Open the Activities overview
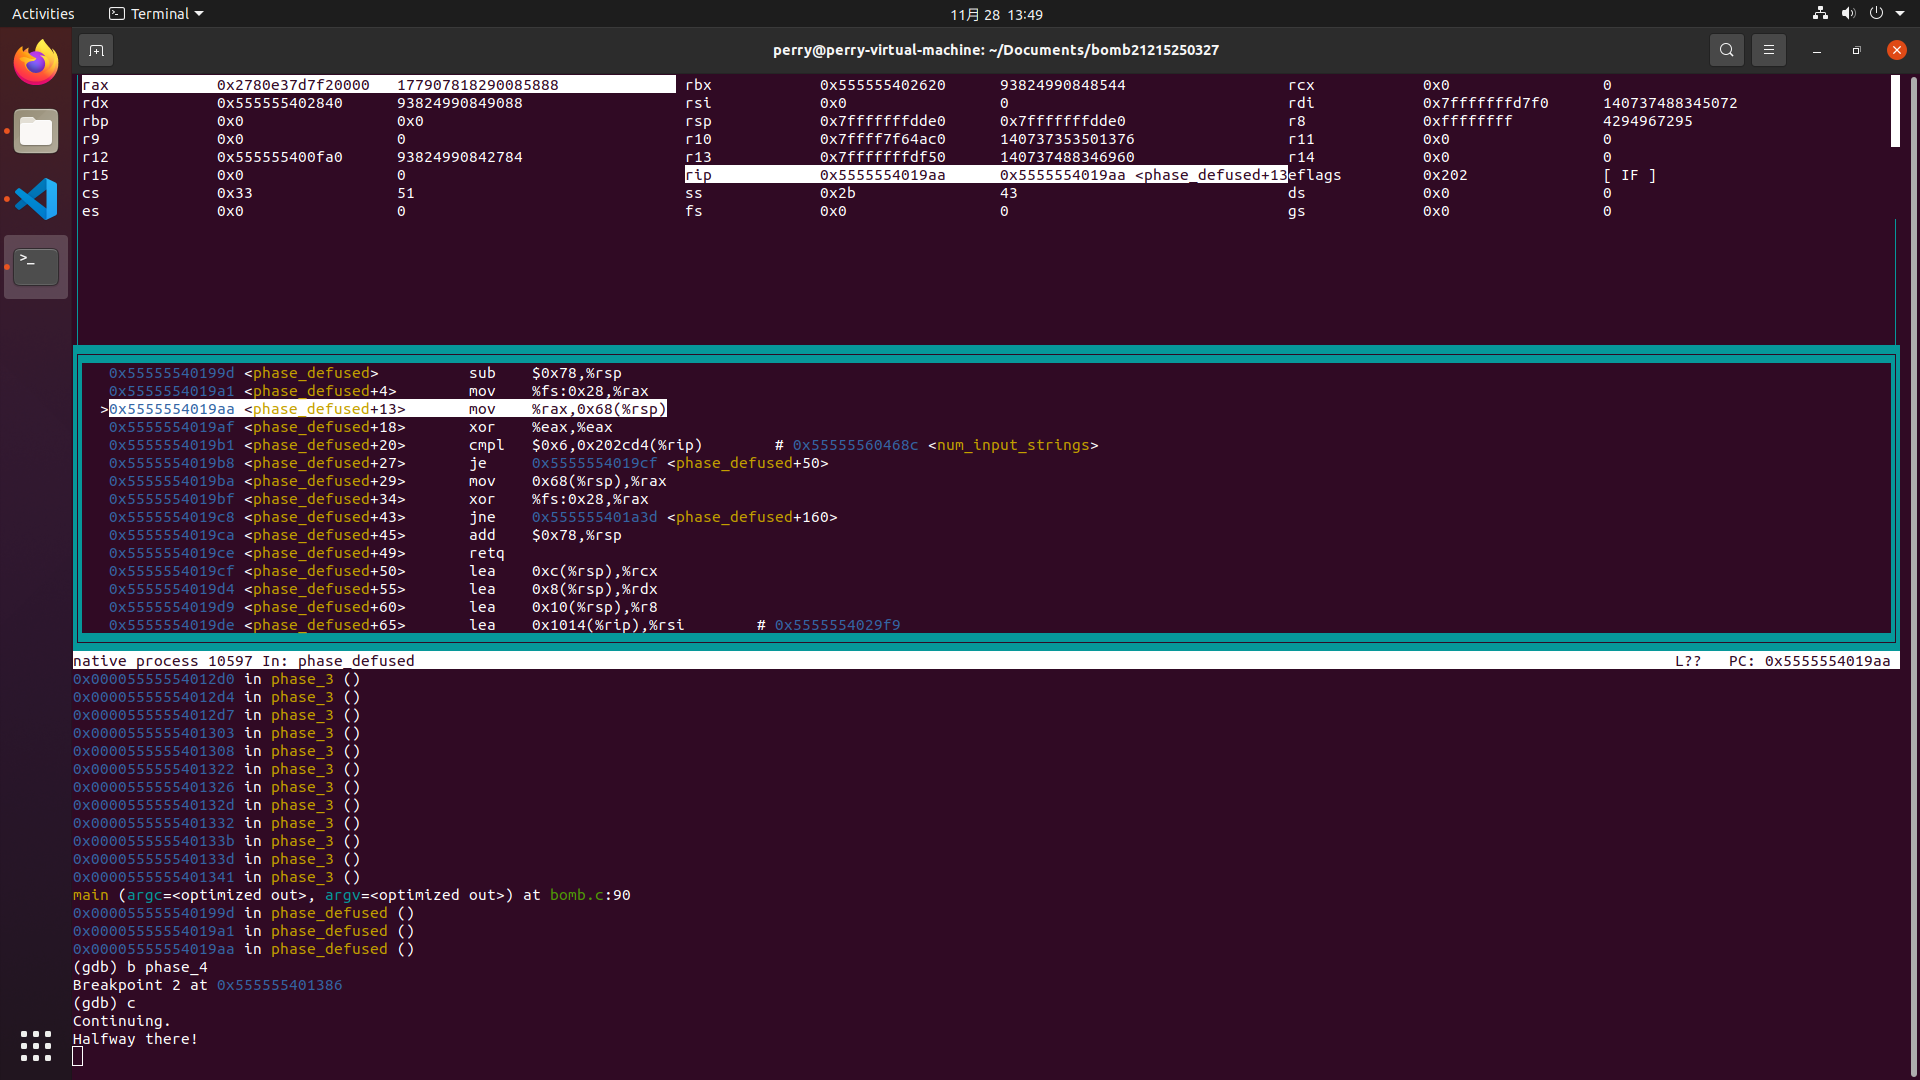Image resolution: width=1920 pixels, height=1080 pixels. pyautogui.click(x=43, y=14)
